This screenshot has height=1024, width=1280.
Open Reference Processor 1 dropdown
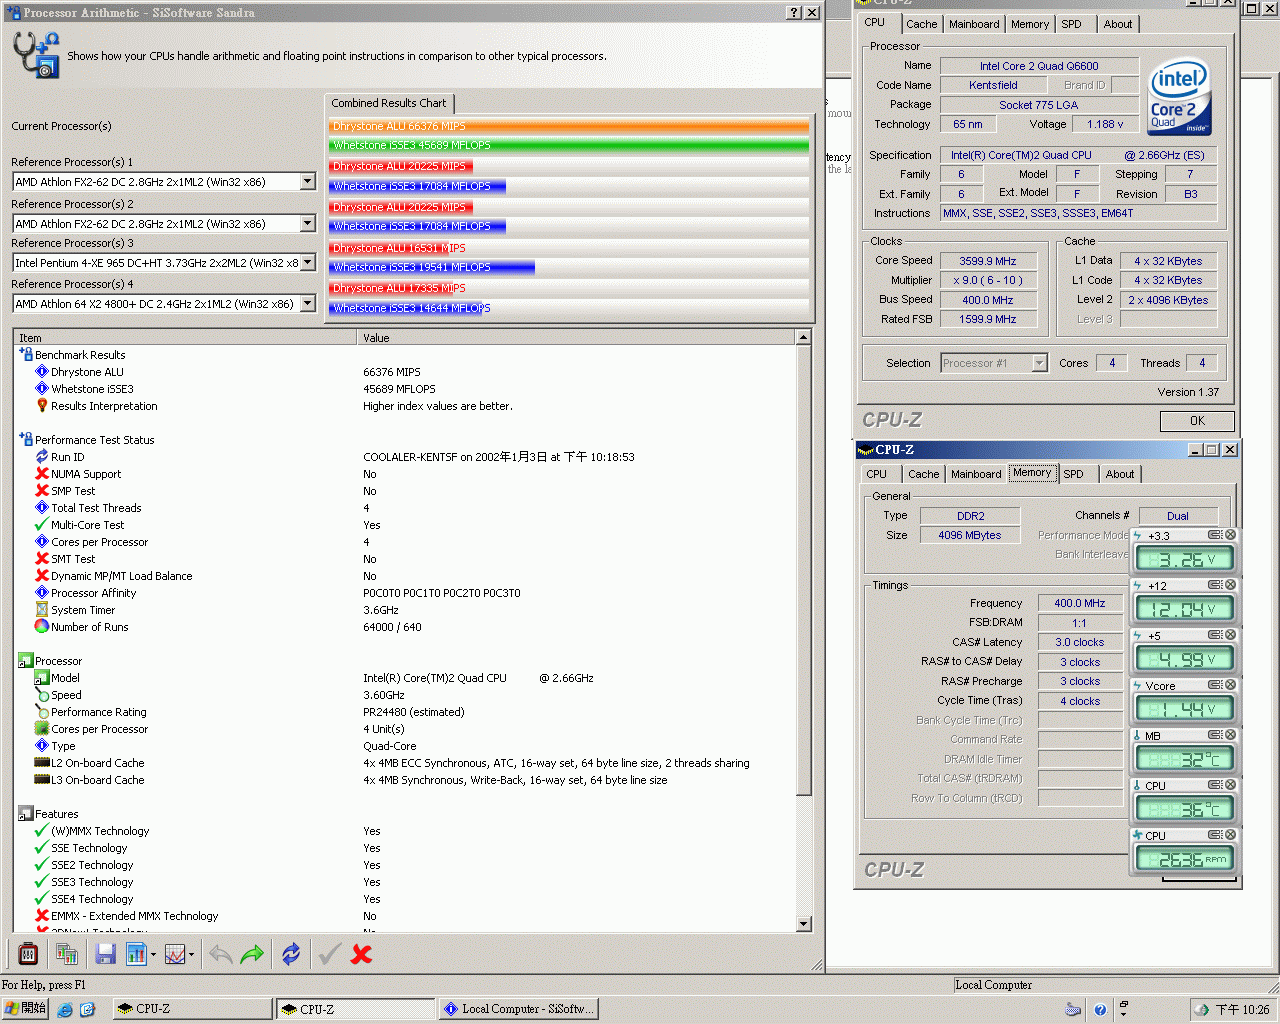(x=308, y=182)
